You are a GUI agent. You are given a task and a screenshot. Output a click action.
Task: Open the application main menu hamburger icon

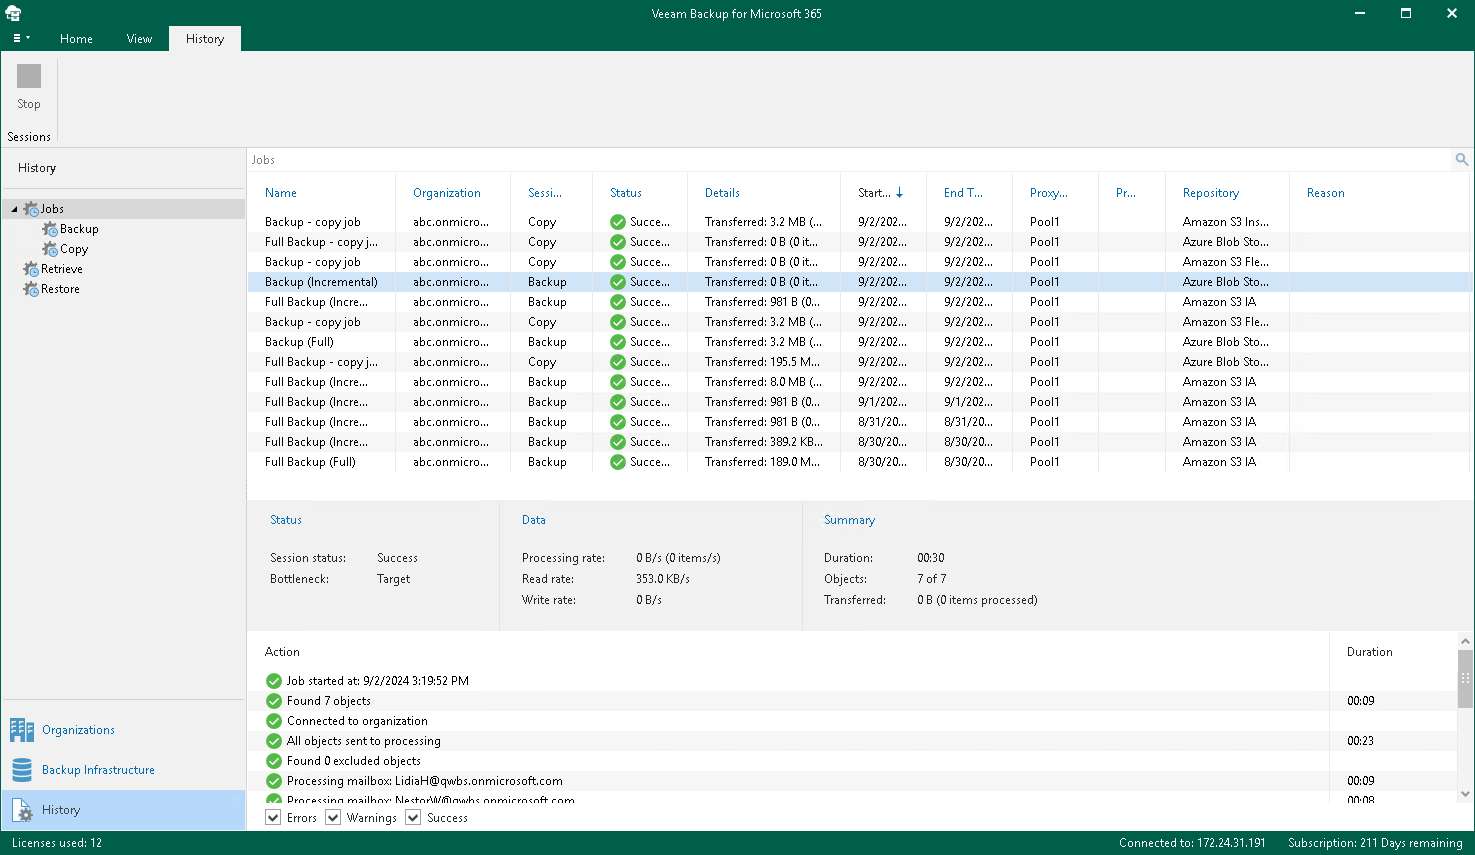pyautogui.click(x=21, y=38)
